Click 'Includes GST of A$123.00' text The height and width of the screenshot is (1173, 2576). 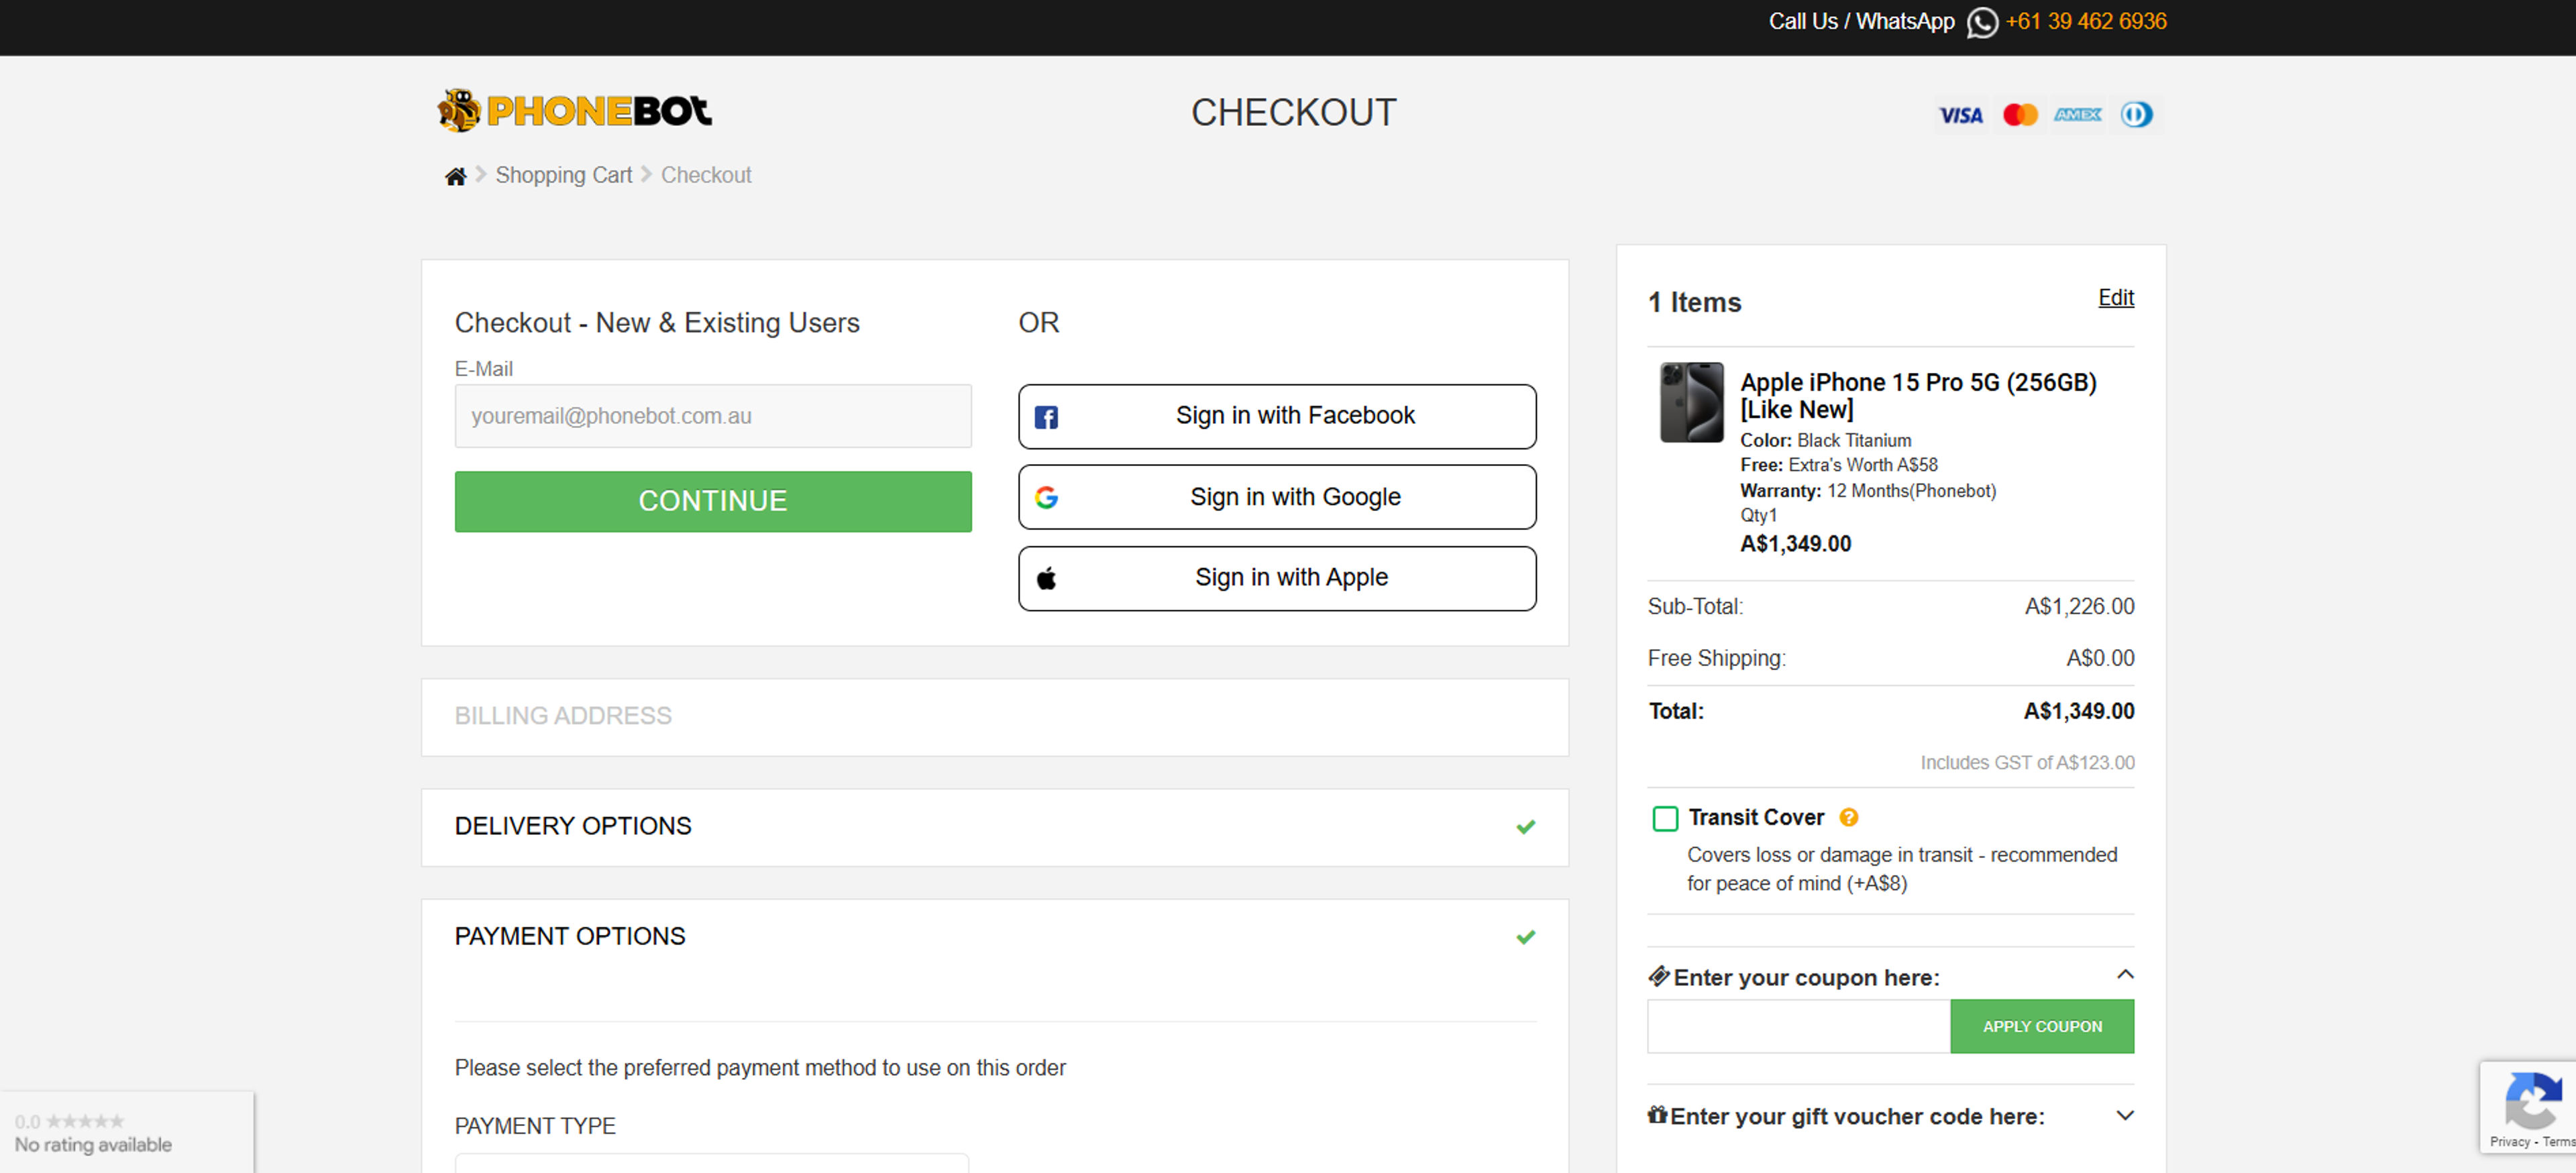coord(2027,763)
